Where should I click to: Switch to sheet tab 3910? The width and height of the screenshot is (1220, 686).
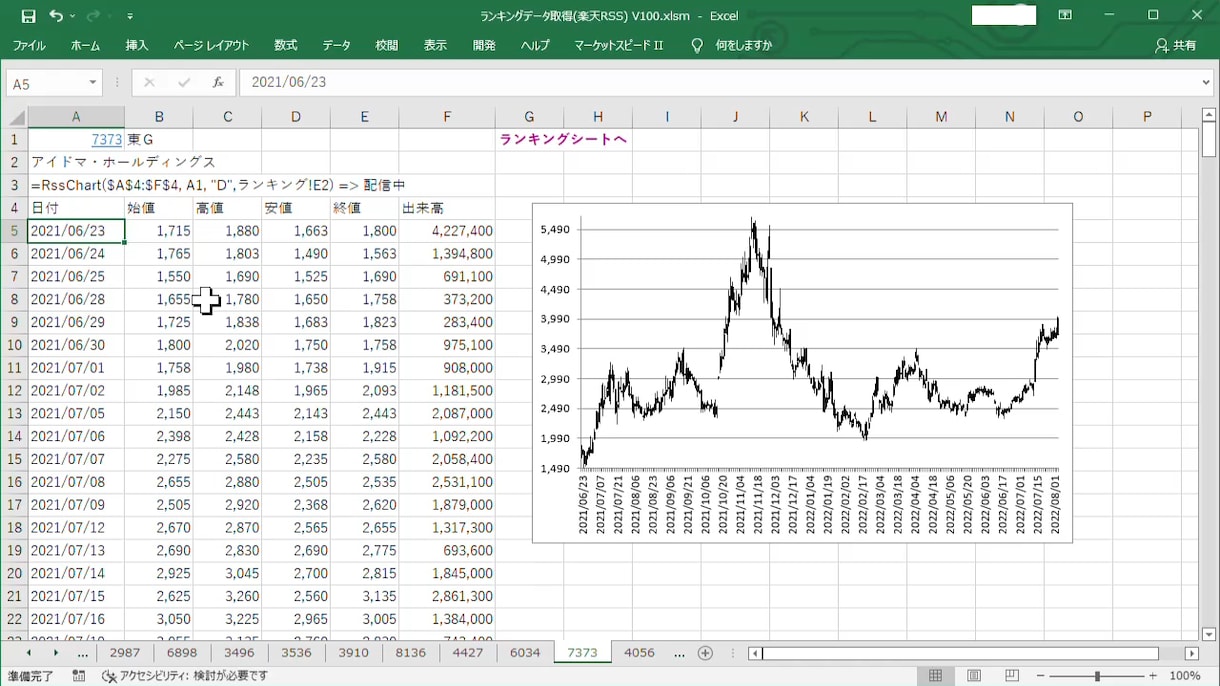coord(353,653)
